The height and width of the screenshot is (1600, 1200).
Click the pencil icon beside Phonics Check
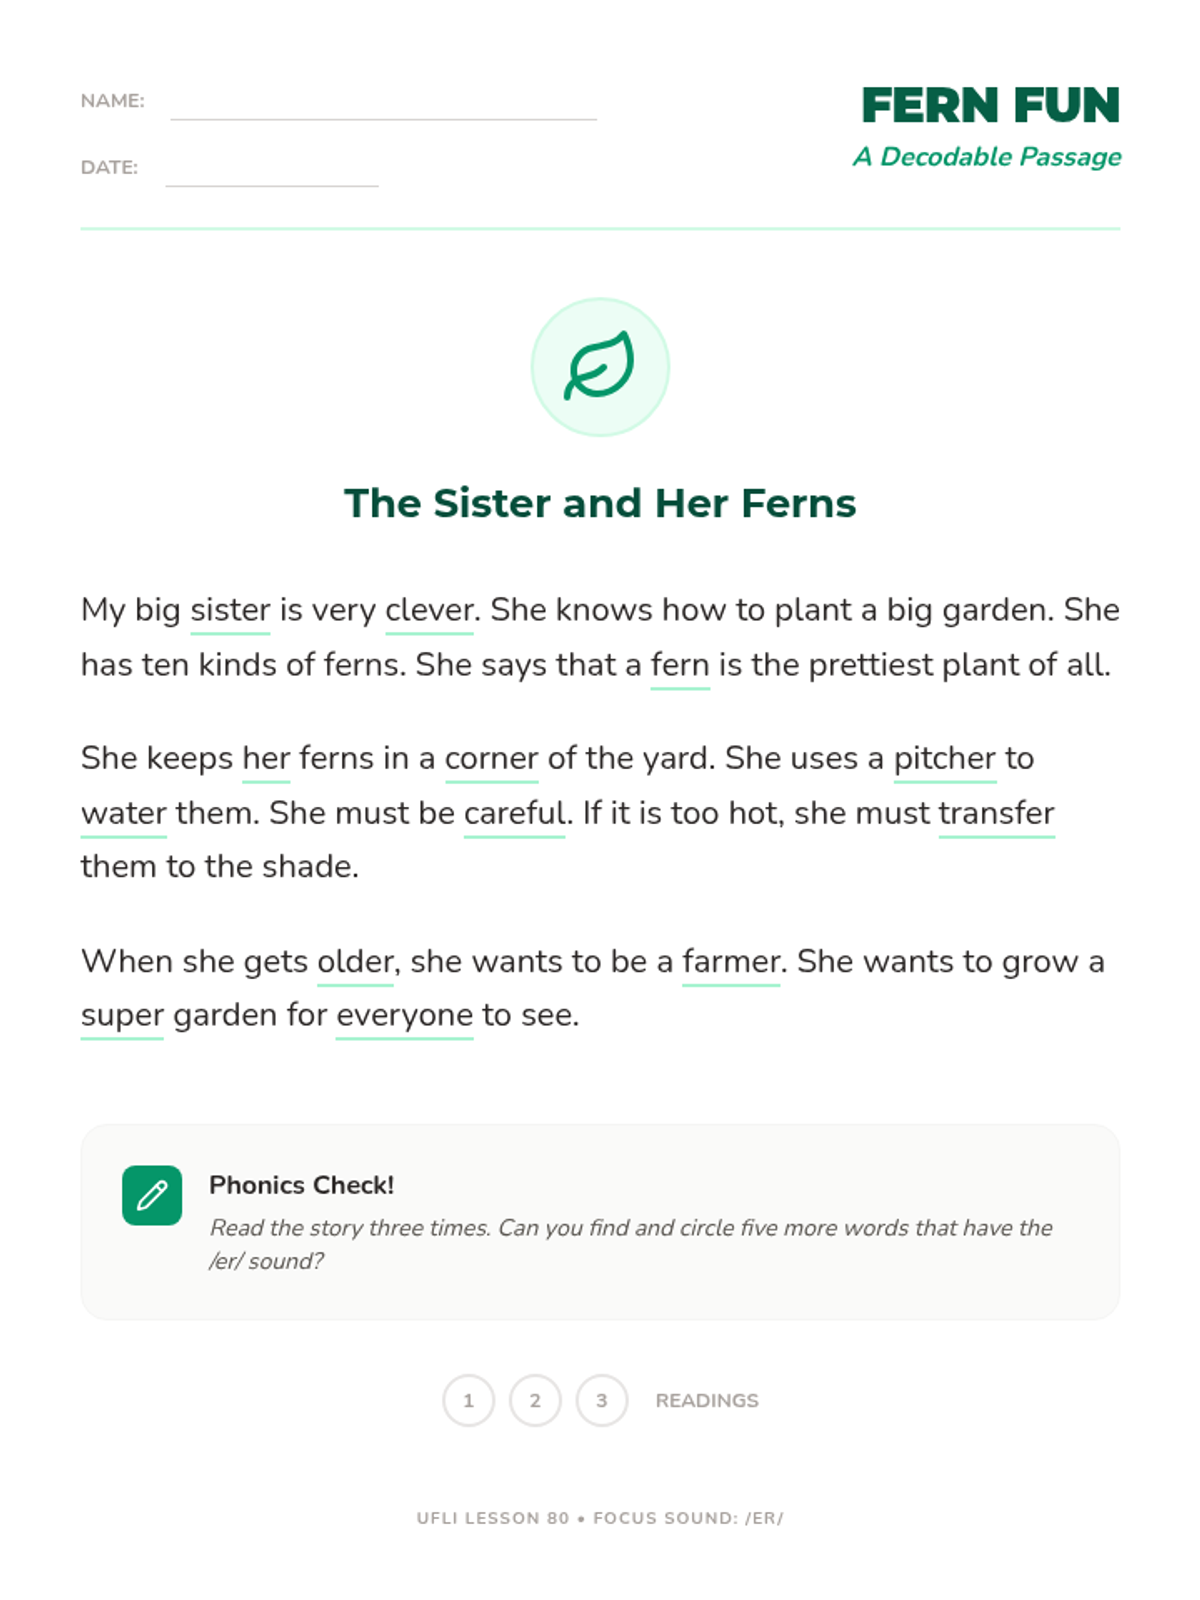152,1195
